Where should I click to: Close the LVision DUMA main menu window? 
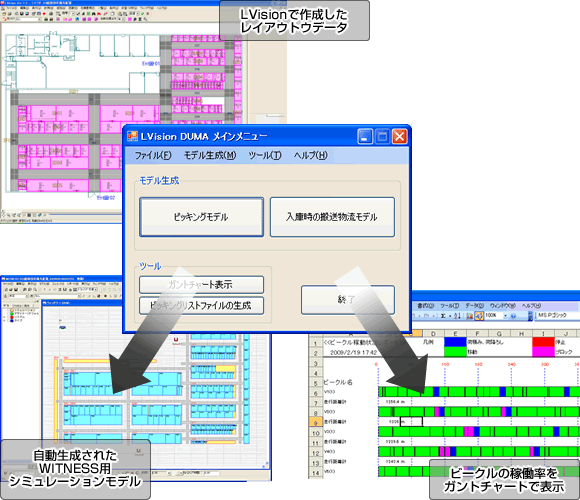tap(399, 136)
